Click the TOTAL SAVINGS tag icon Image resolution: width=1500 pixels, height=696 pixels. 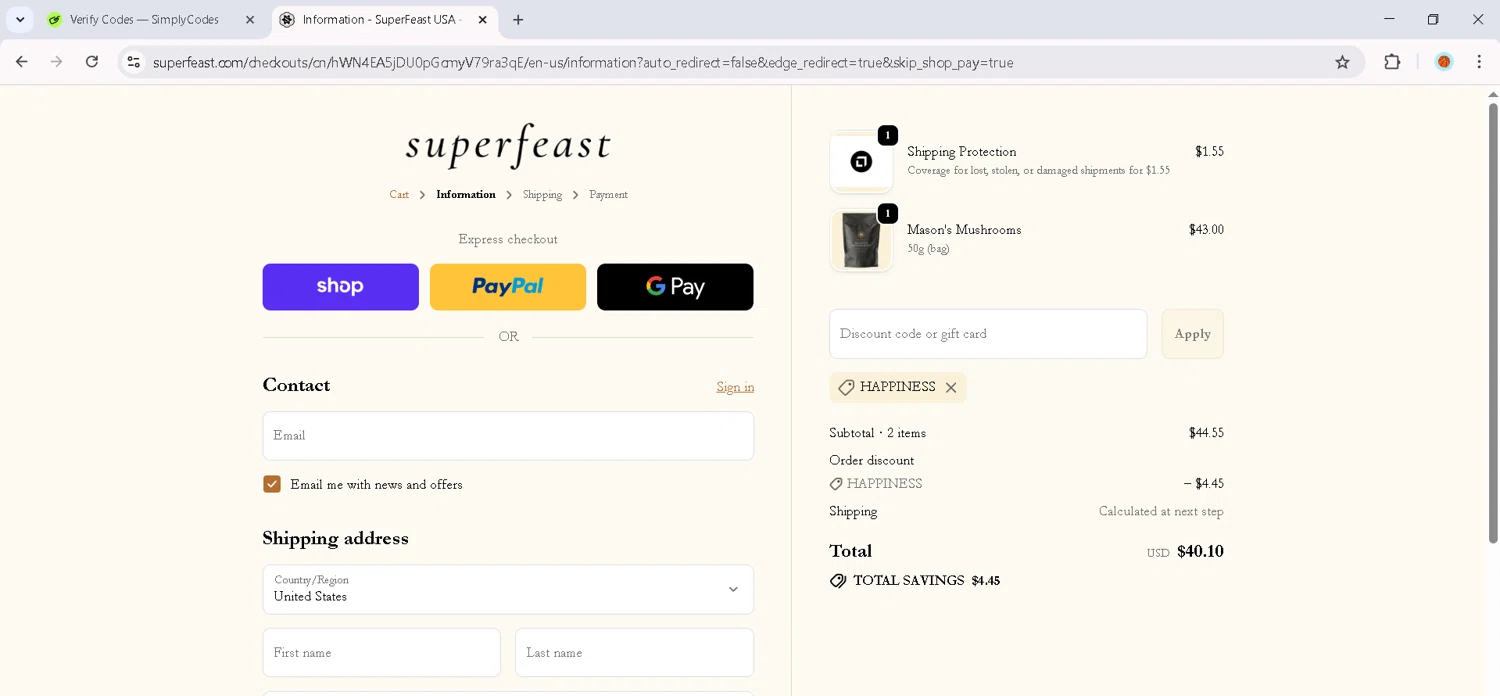tap(838, 581)
